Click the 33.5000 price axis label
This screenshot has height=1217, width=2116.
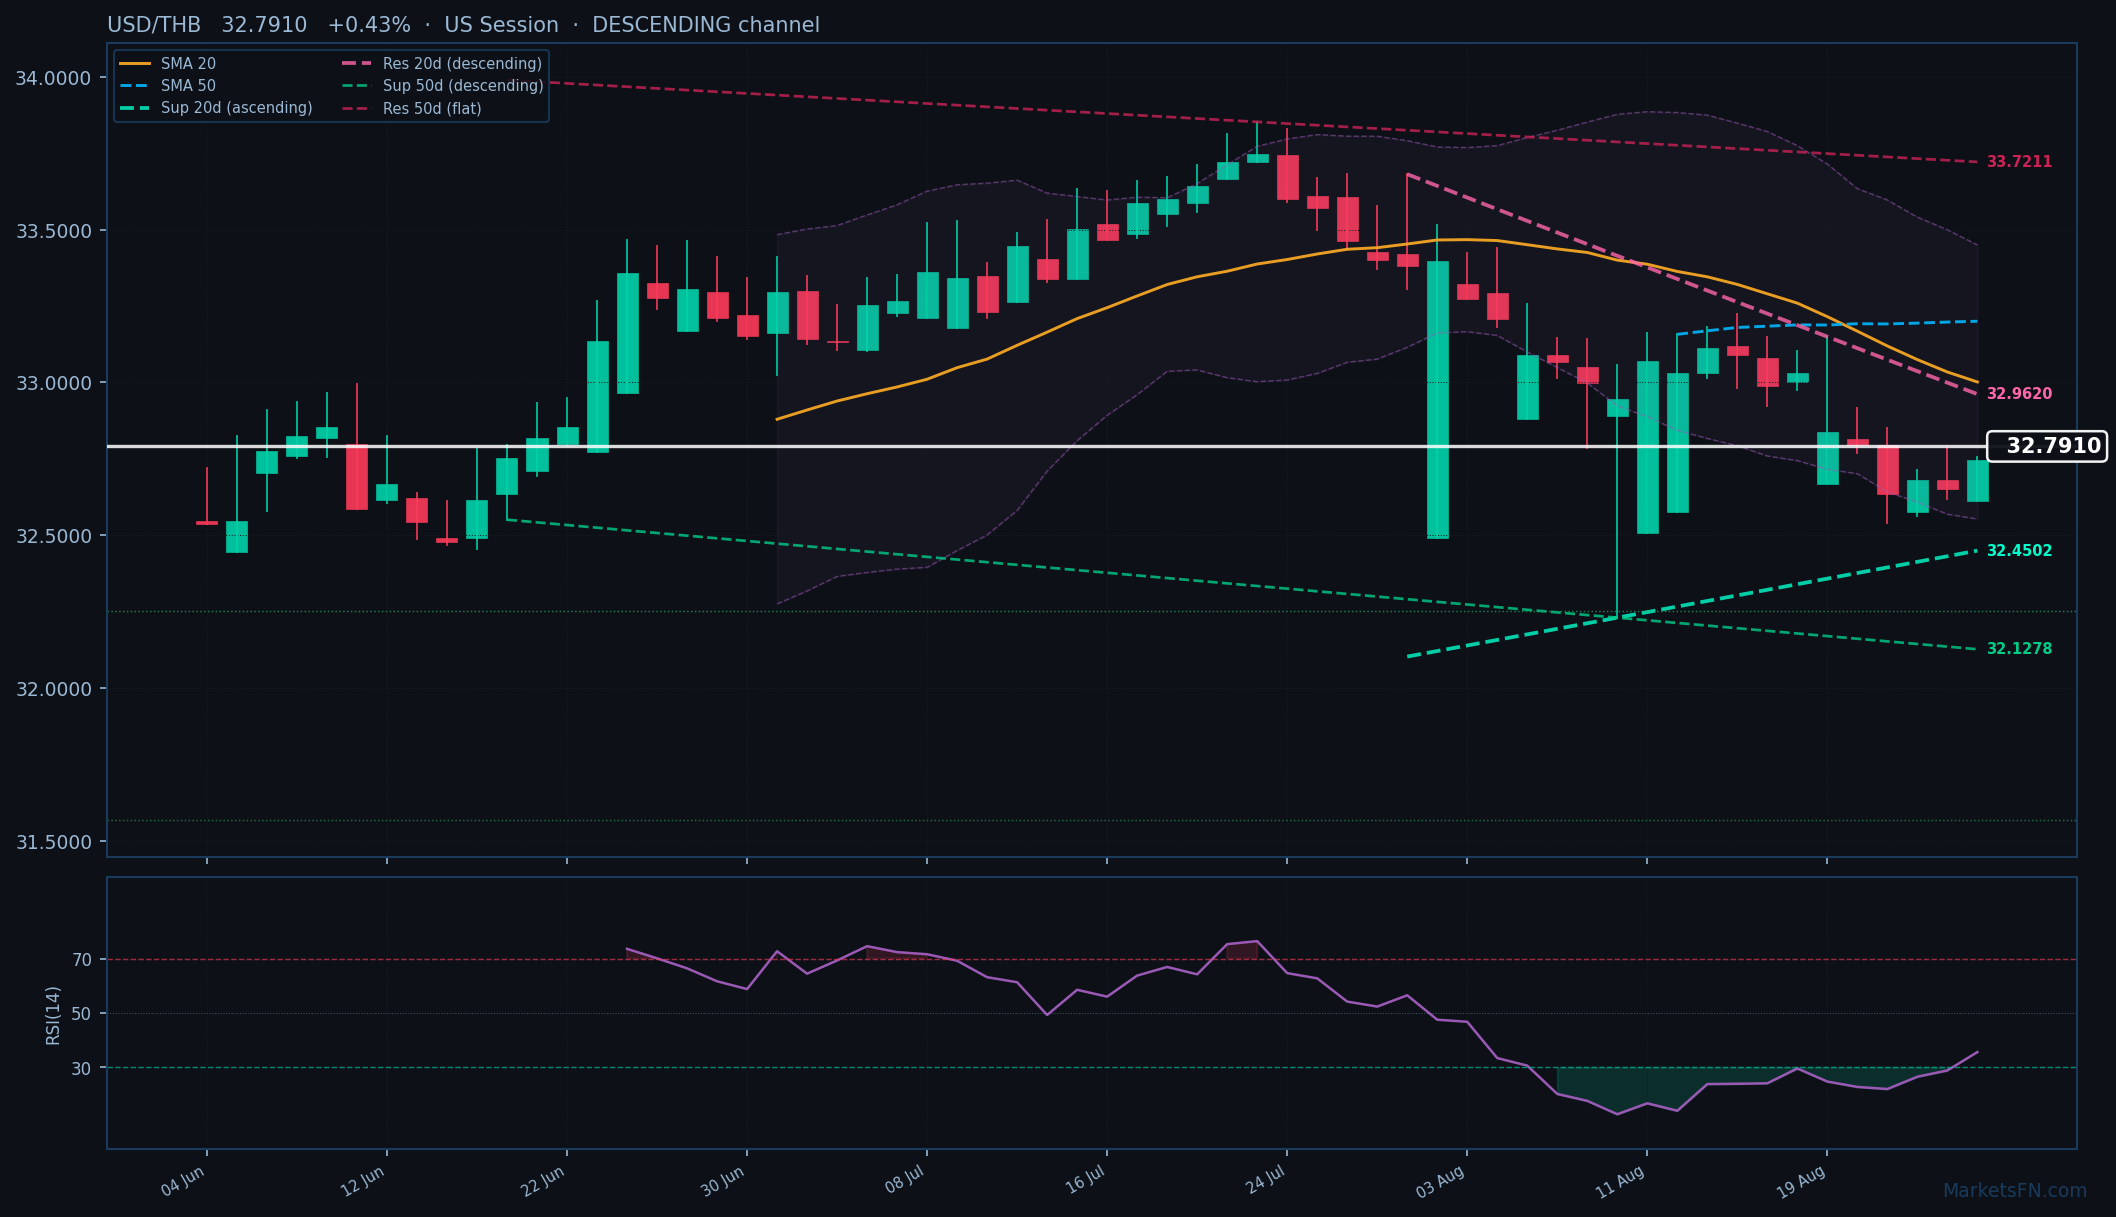click(x=53, y=231)
